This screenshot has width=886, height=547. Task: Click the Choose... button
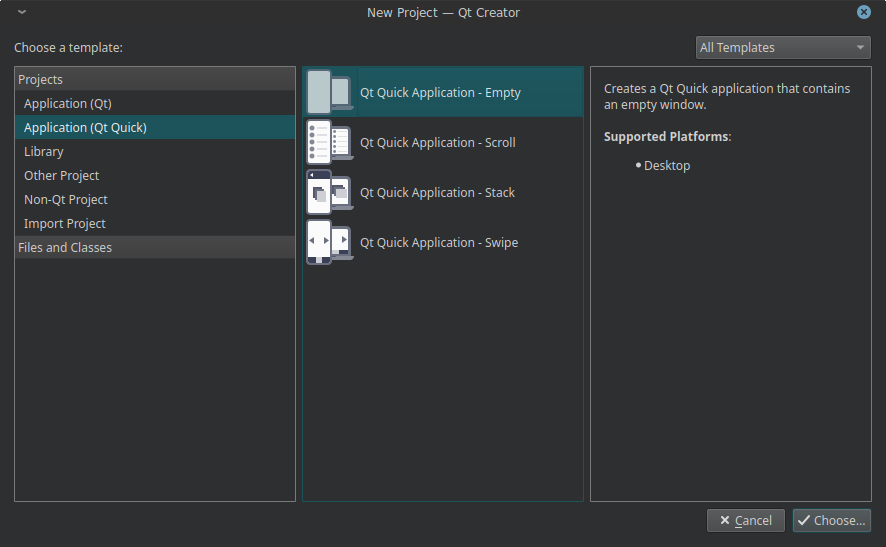pyautogui.click(x=831, y=520)
